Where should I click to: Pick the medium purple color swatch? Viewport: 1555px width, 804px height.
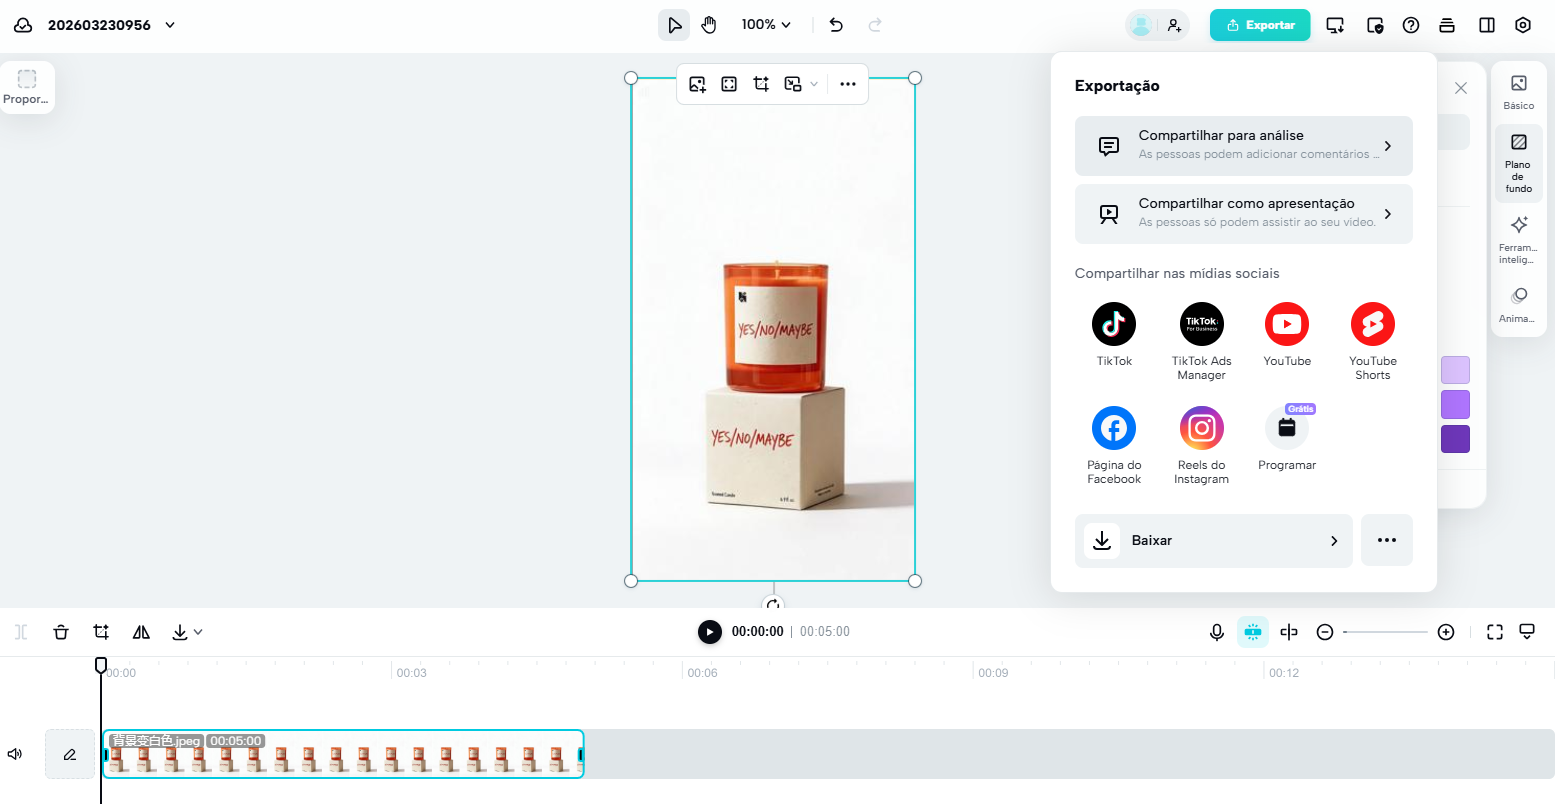pyautogui.click(x=1455, y=405)
